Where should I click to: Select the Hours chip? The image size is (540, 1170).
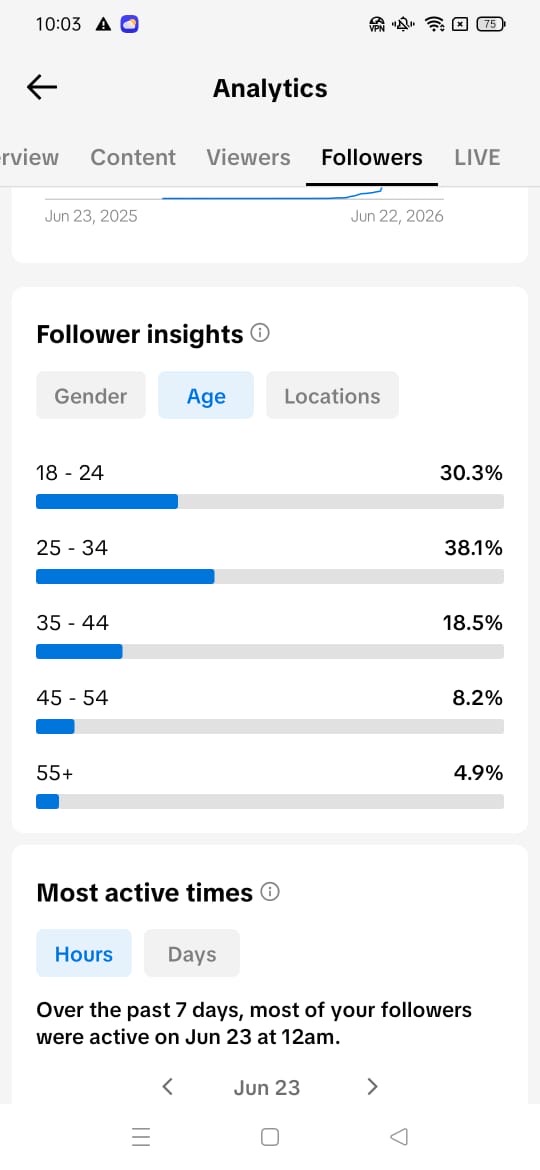[x=84, y=954]
